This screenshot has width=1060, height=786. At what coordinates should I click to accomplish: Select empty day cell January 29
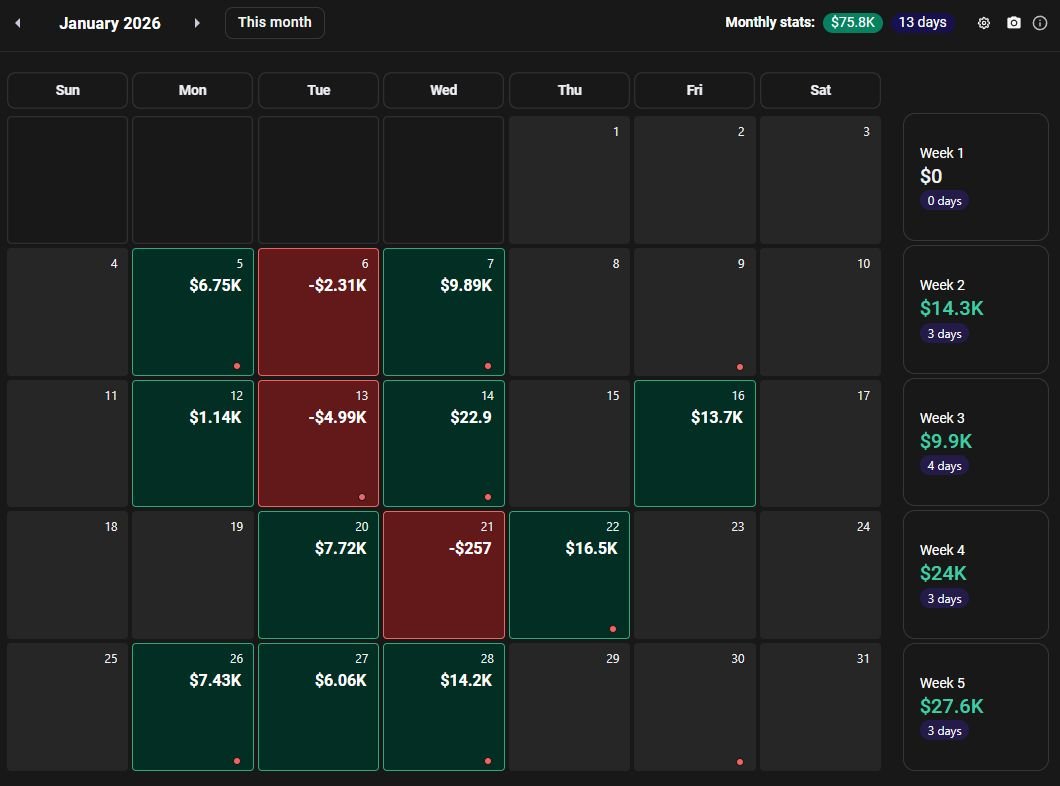coord(569,707)
